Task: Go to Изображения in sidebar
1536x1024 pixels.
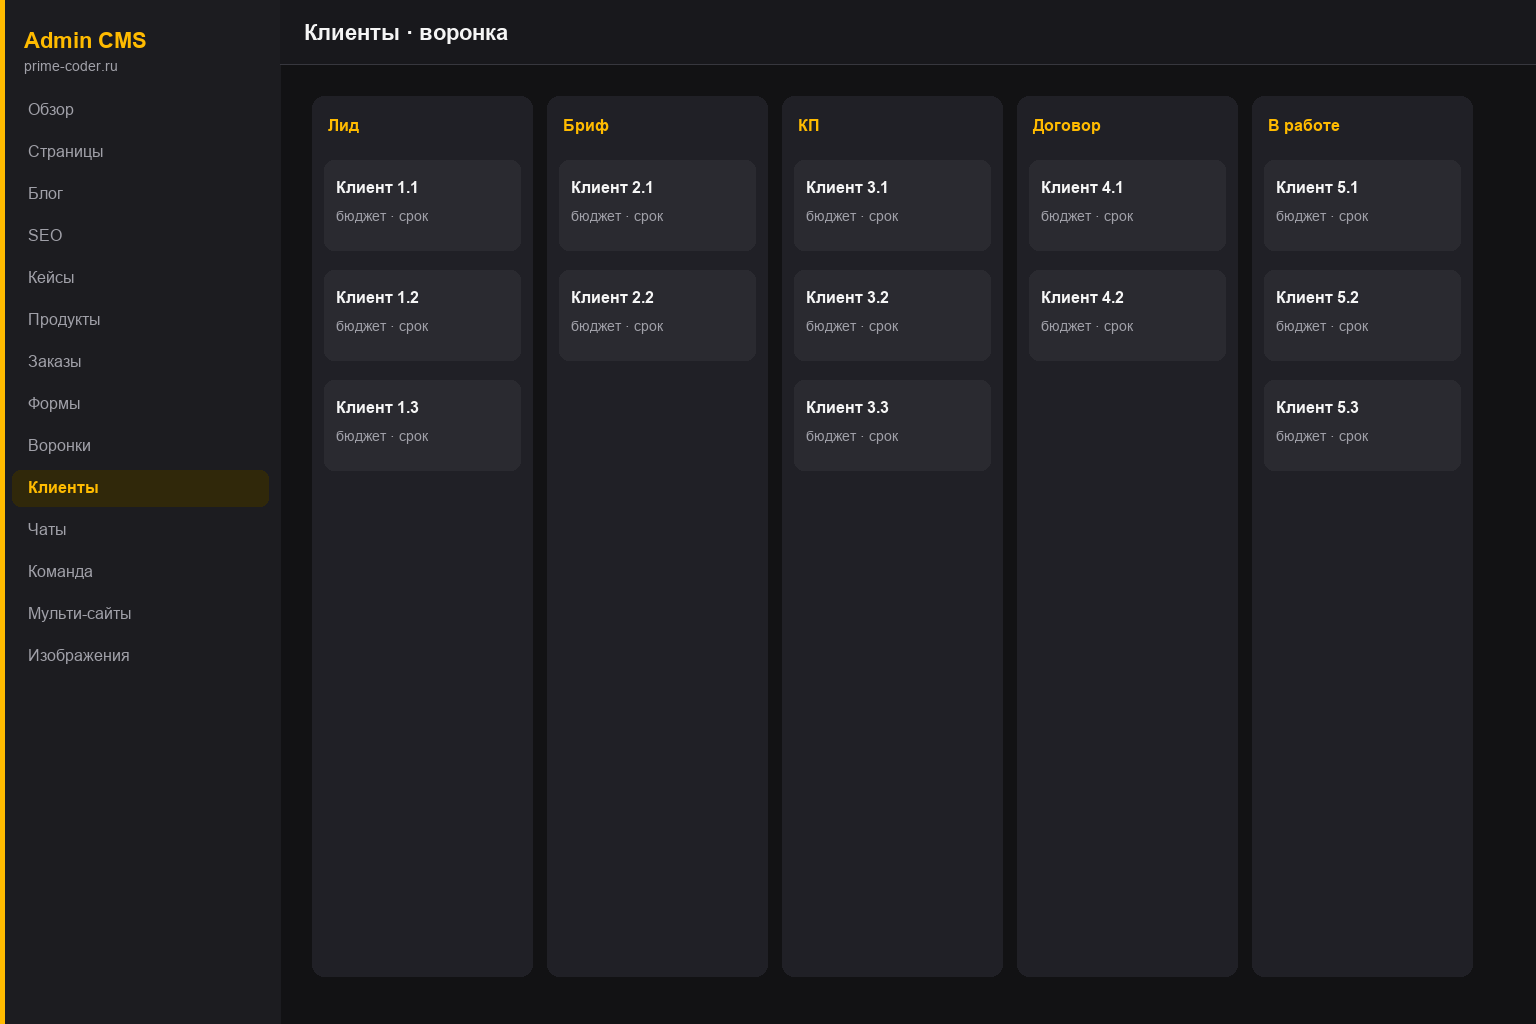Action: click(140, 656)
